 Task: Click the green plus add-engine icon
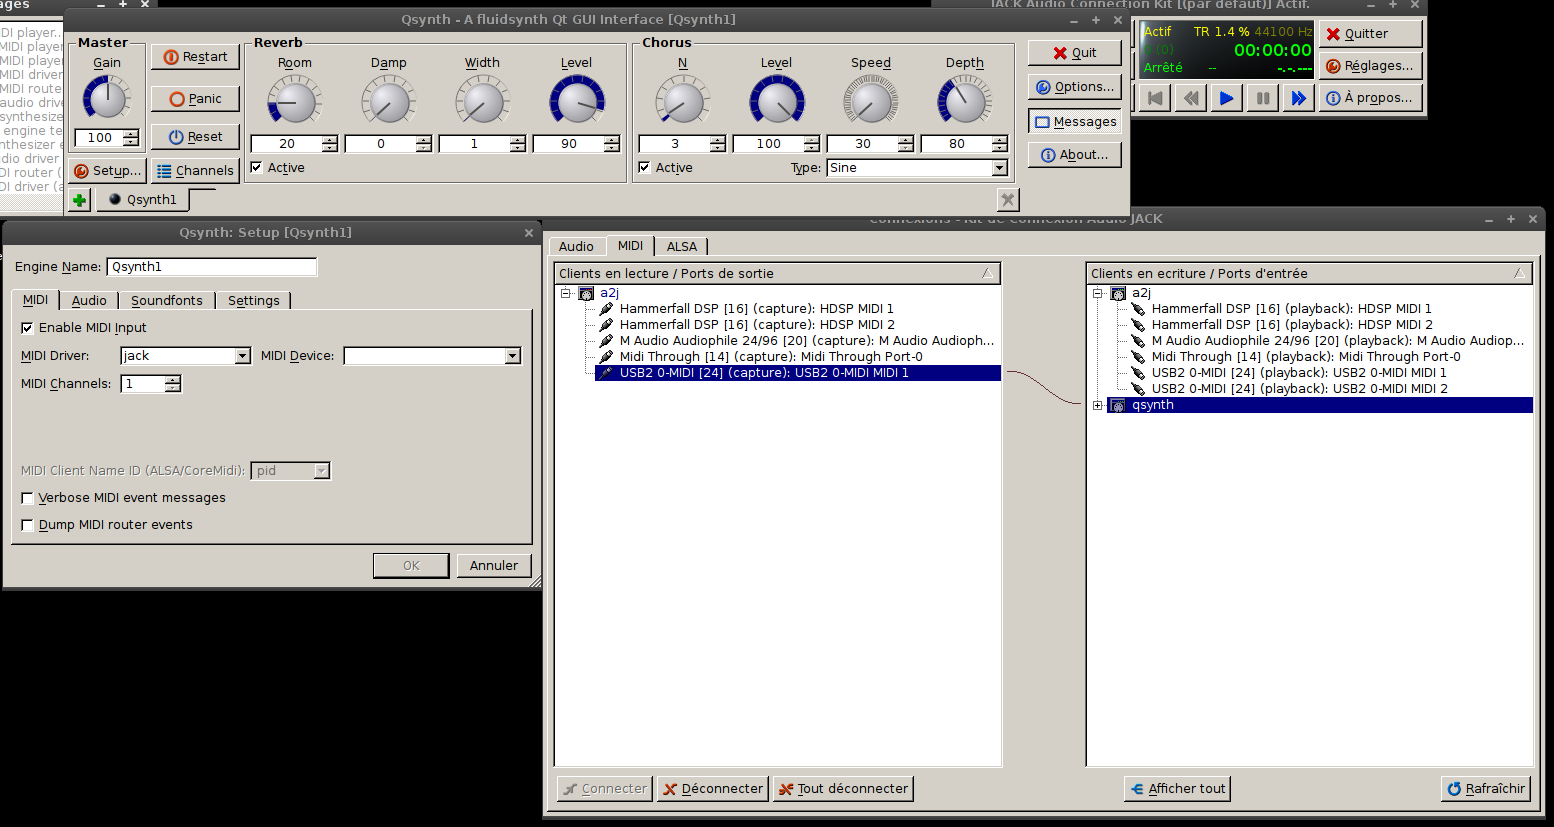point(80,200)
